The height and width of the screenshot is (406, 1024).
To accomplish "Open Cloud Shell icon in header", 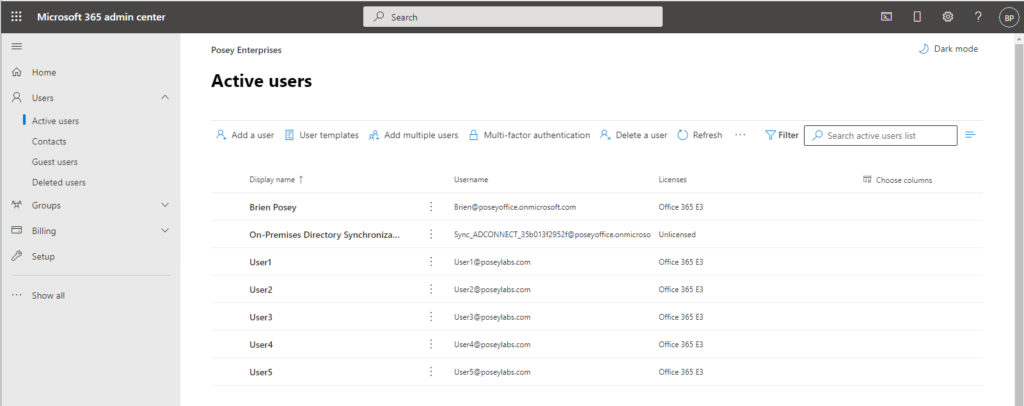I will click(x=886, y=17).
